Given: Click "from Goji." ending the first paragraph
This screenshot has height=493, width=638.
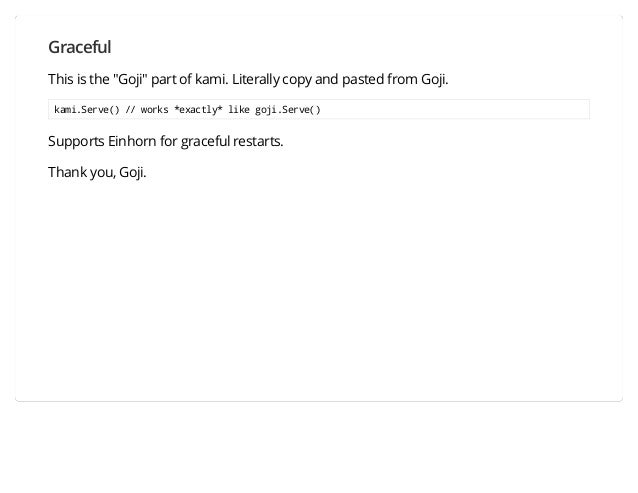Looking at the screenshot, I should [x=418, y=79].
